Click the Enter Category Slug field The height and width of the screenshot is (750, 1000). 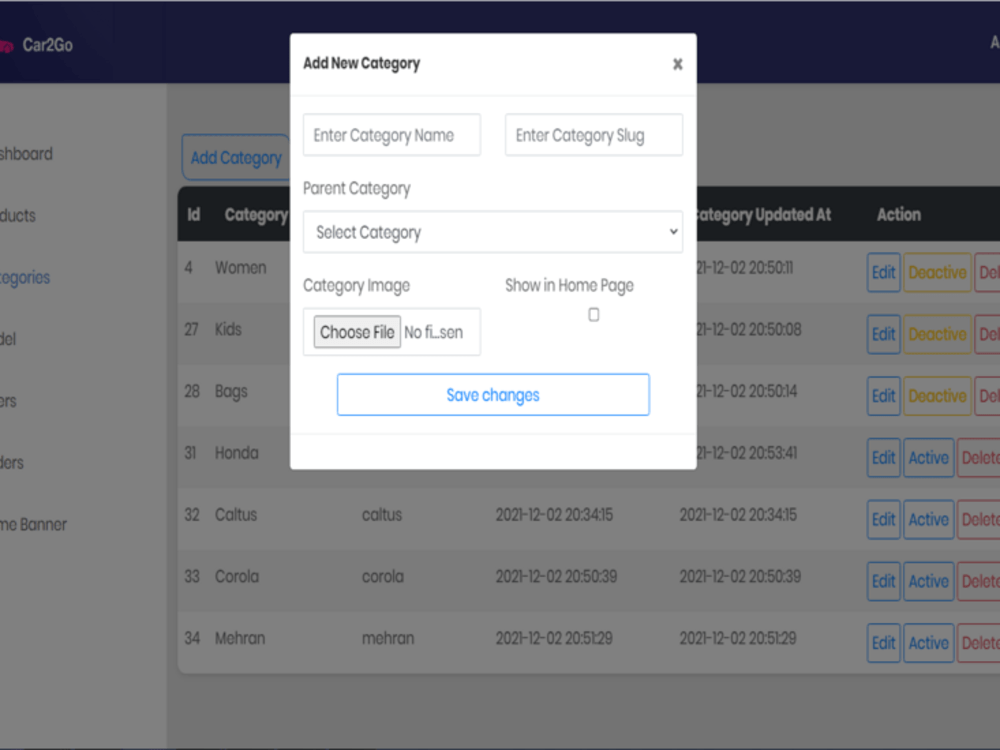pos(594,134)
